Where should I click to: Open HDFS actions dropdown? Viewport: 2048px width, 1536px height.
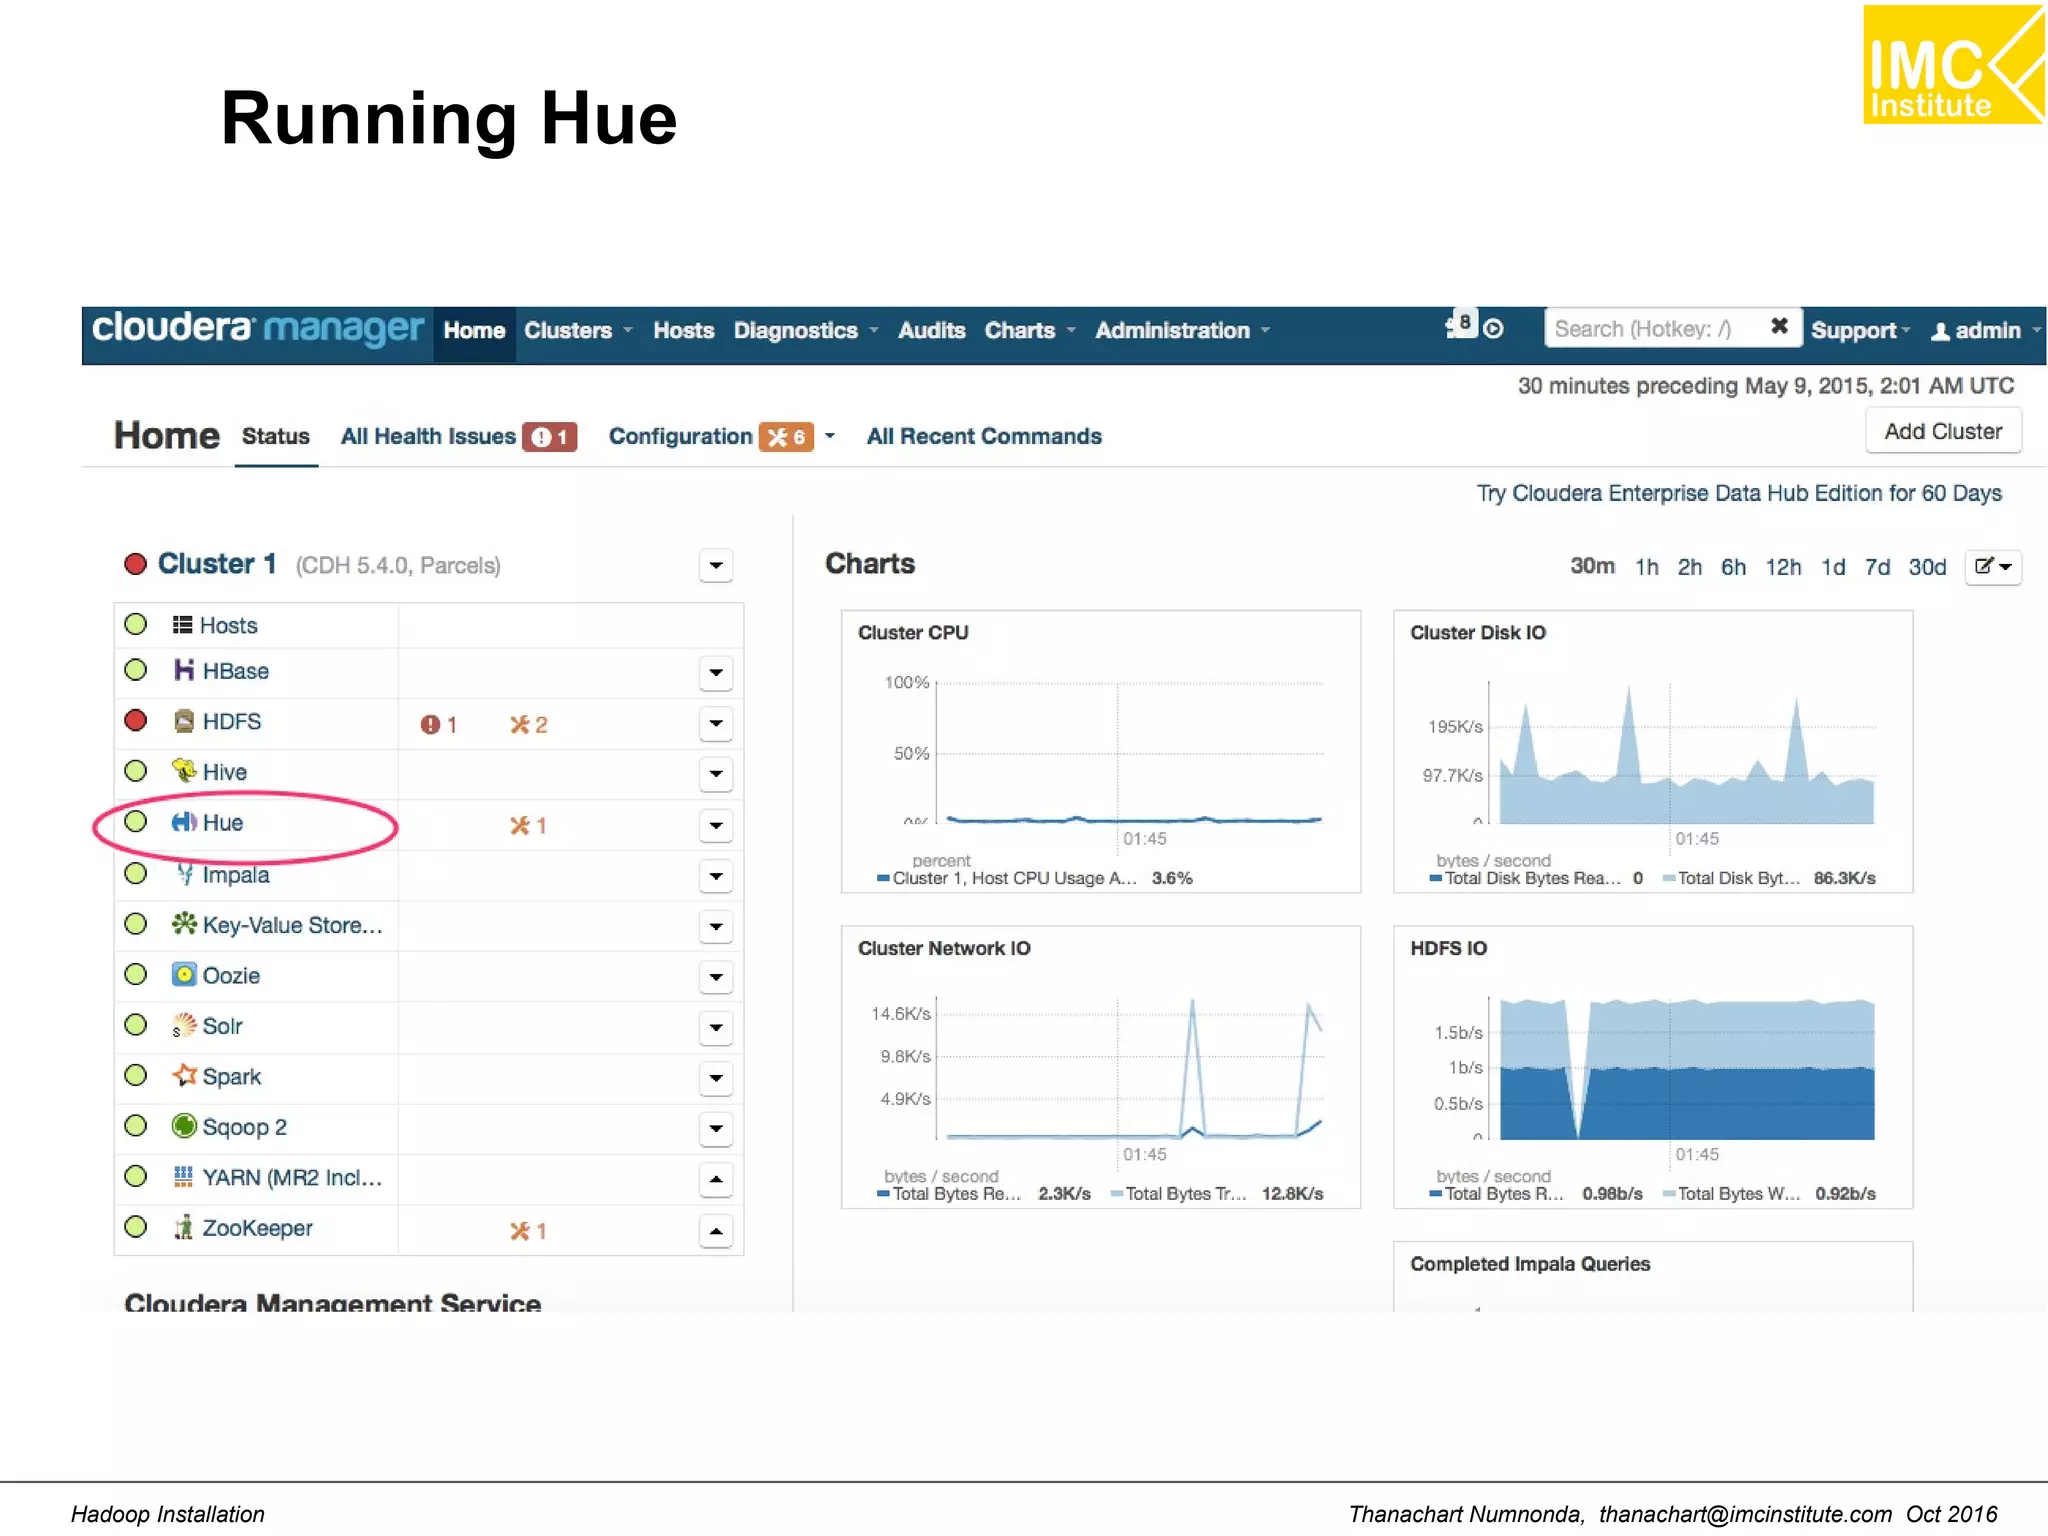pyautogui.click(x=716, y=723)
